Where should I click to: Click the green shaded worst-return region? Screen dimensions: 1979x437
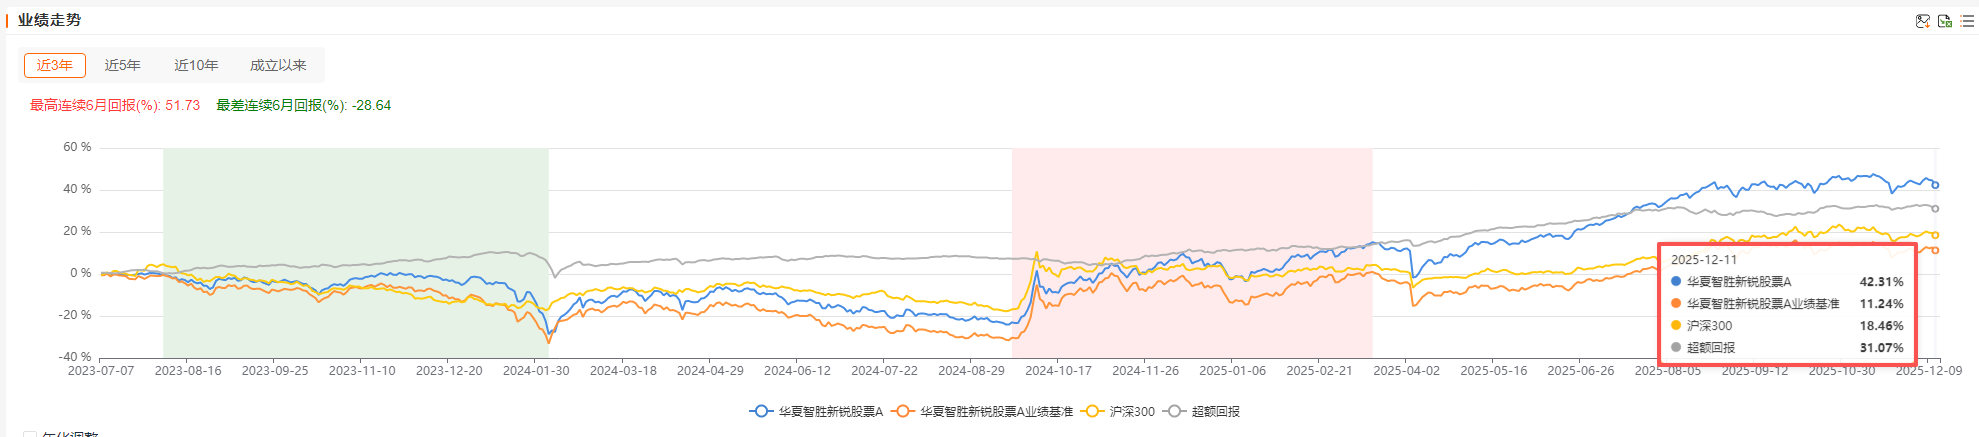tap(355, 200)
